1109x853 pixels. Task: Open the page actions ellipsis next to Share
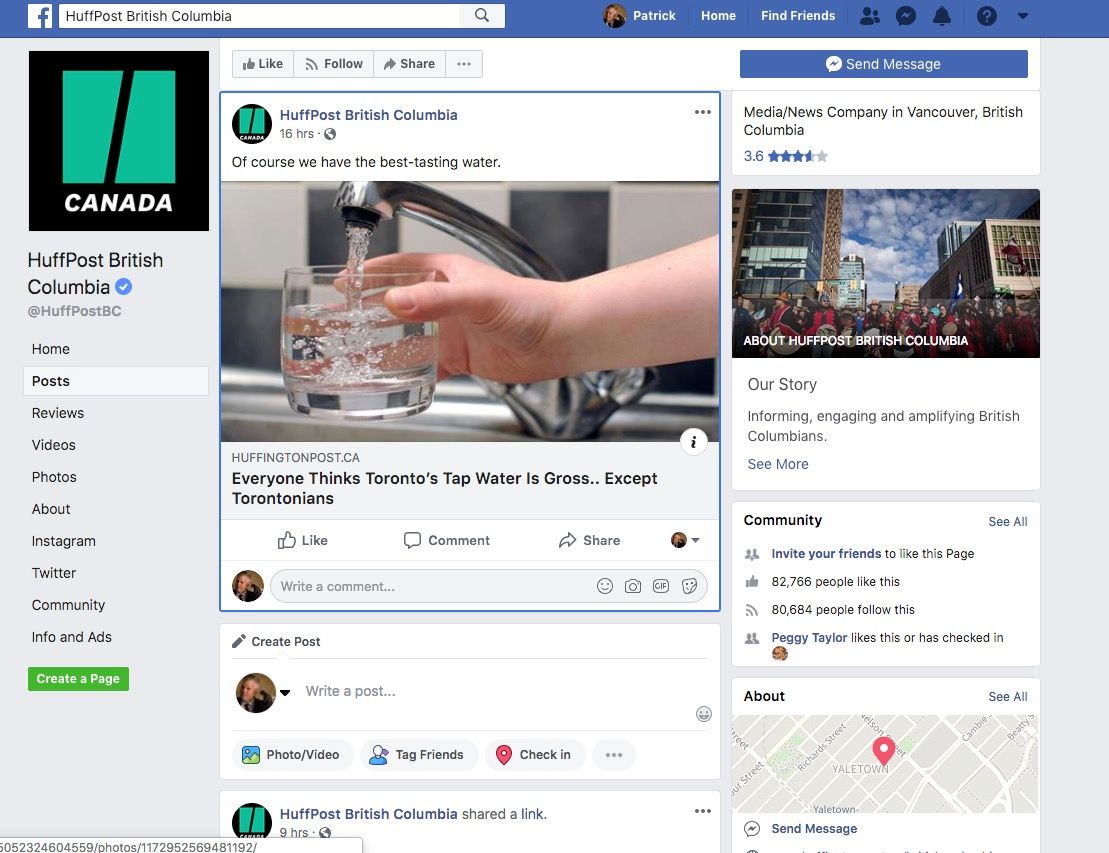pyautogui.click(x=464, y=64)
